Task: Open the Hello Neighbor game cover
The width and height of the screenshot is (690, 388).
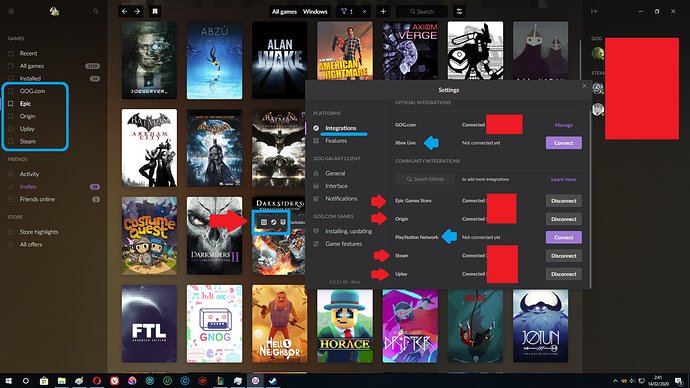Action: [279, 324]
